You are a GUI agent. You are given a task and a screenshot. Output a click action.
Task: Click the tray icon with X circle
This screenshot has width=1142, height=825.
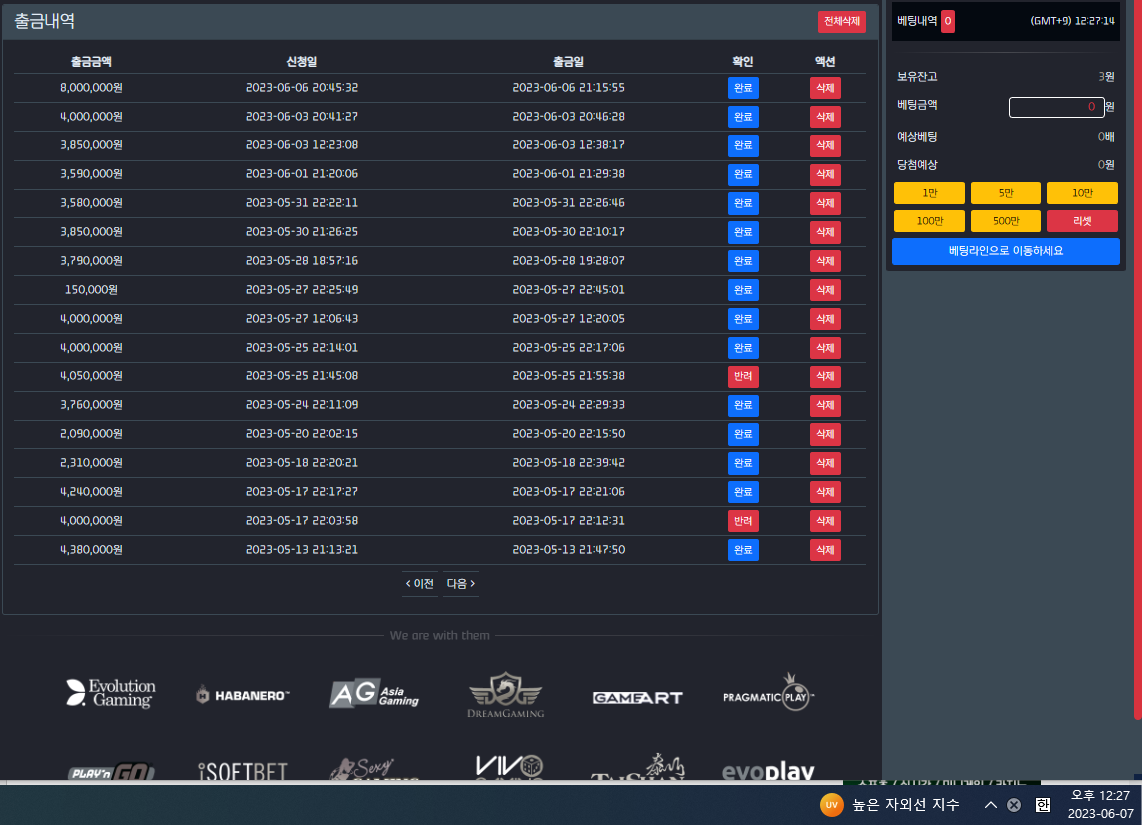pyautogui.click(x=1014, y=805)
